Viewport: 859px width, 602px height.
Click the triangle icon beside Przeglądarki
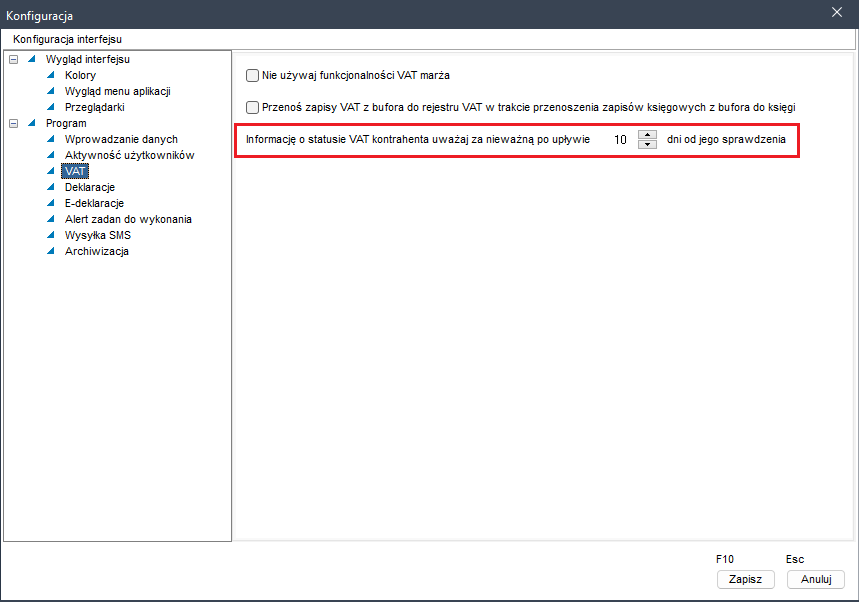point(51,107)
